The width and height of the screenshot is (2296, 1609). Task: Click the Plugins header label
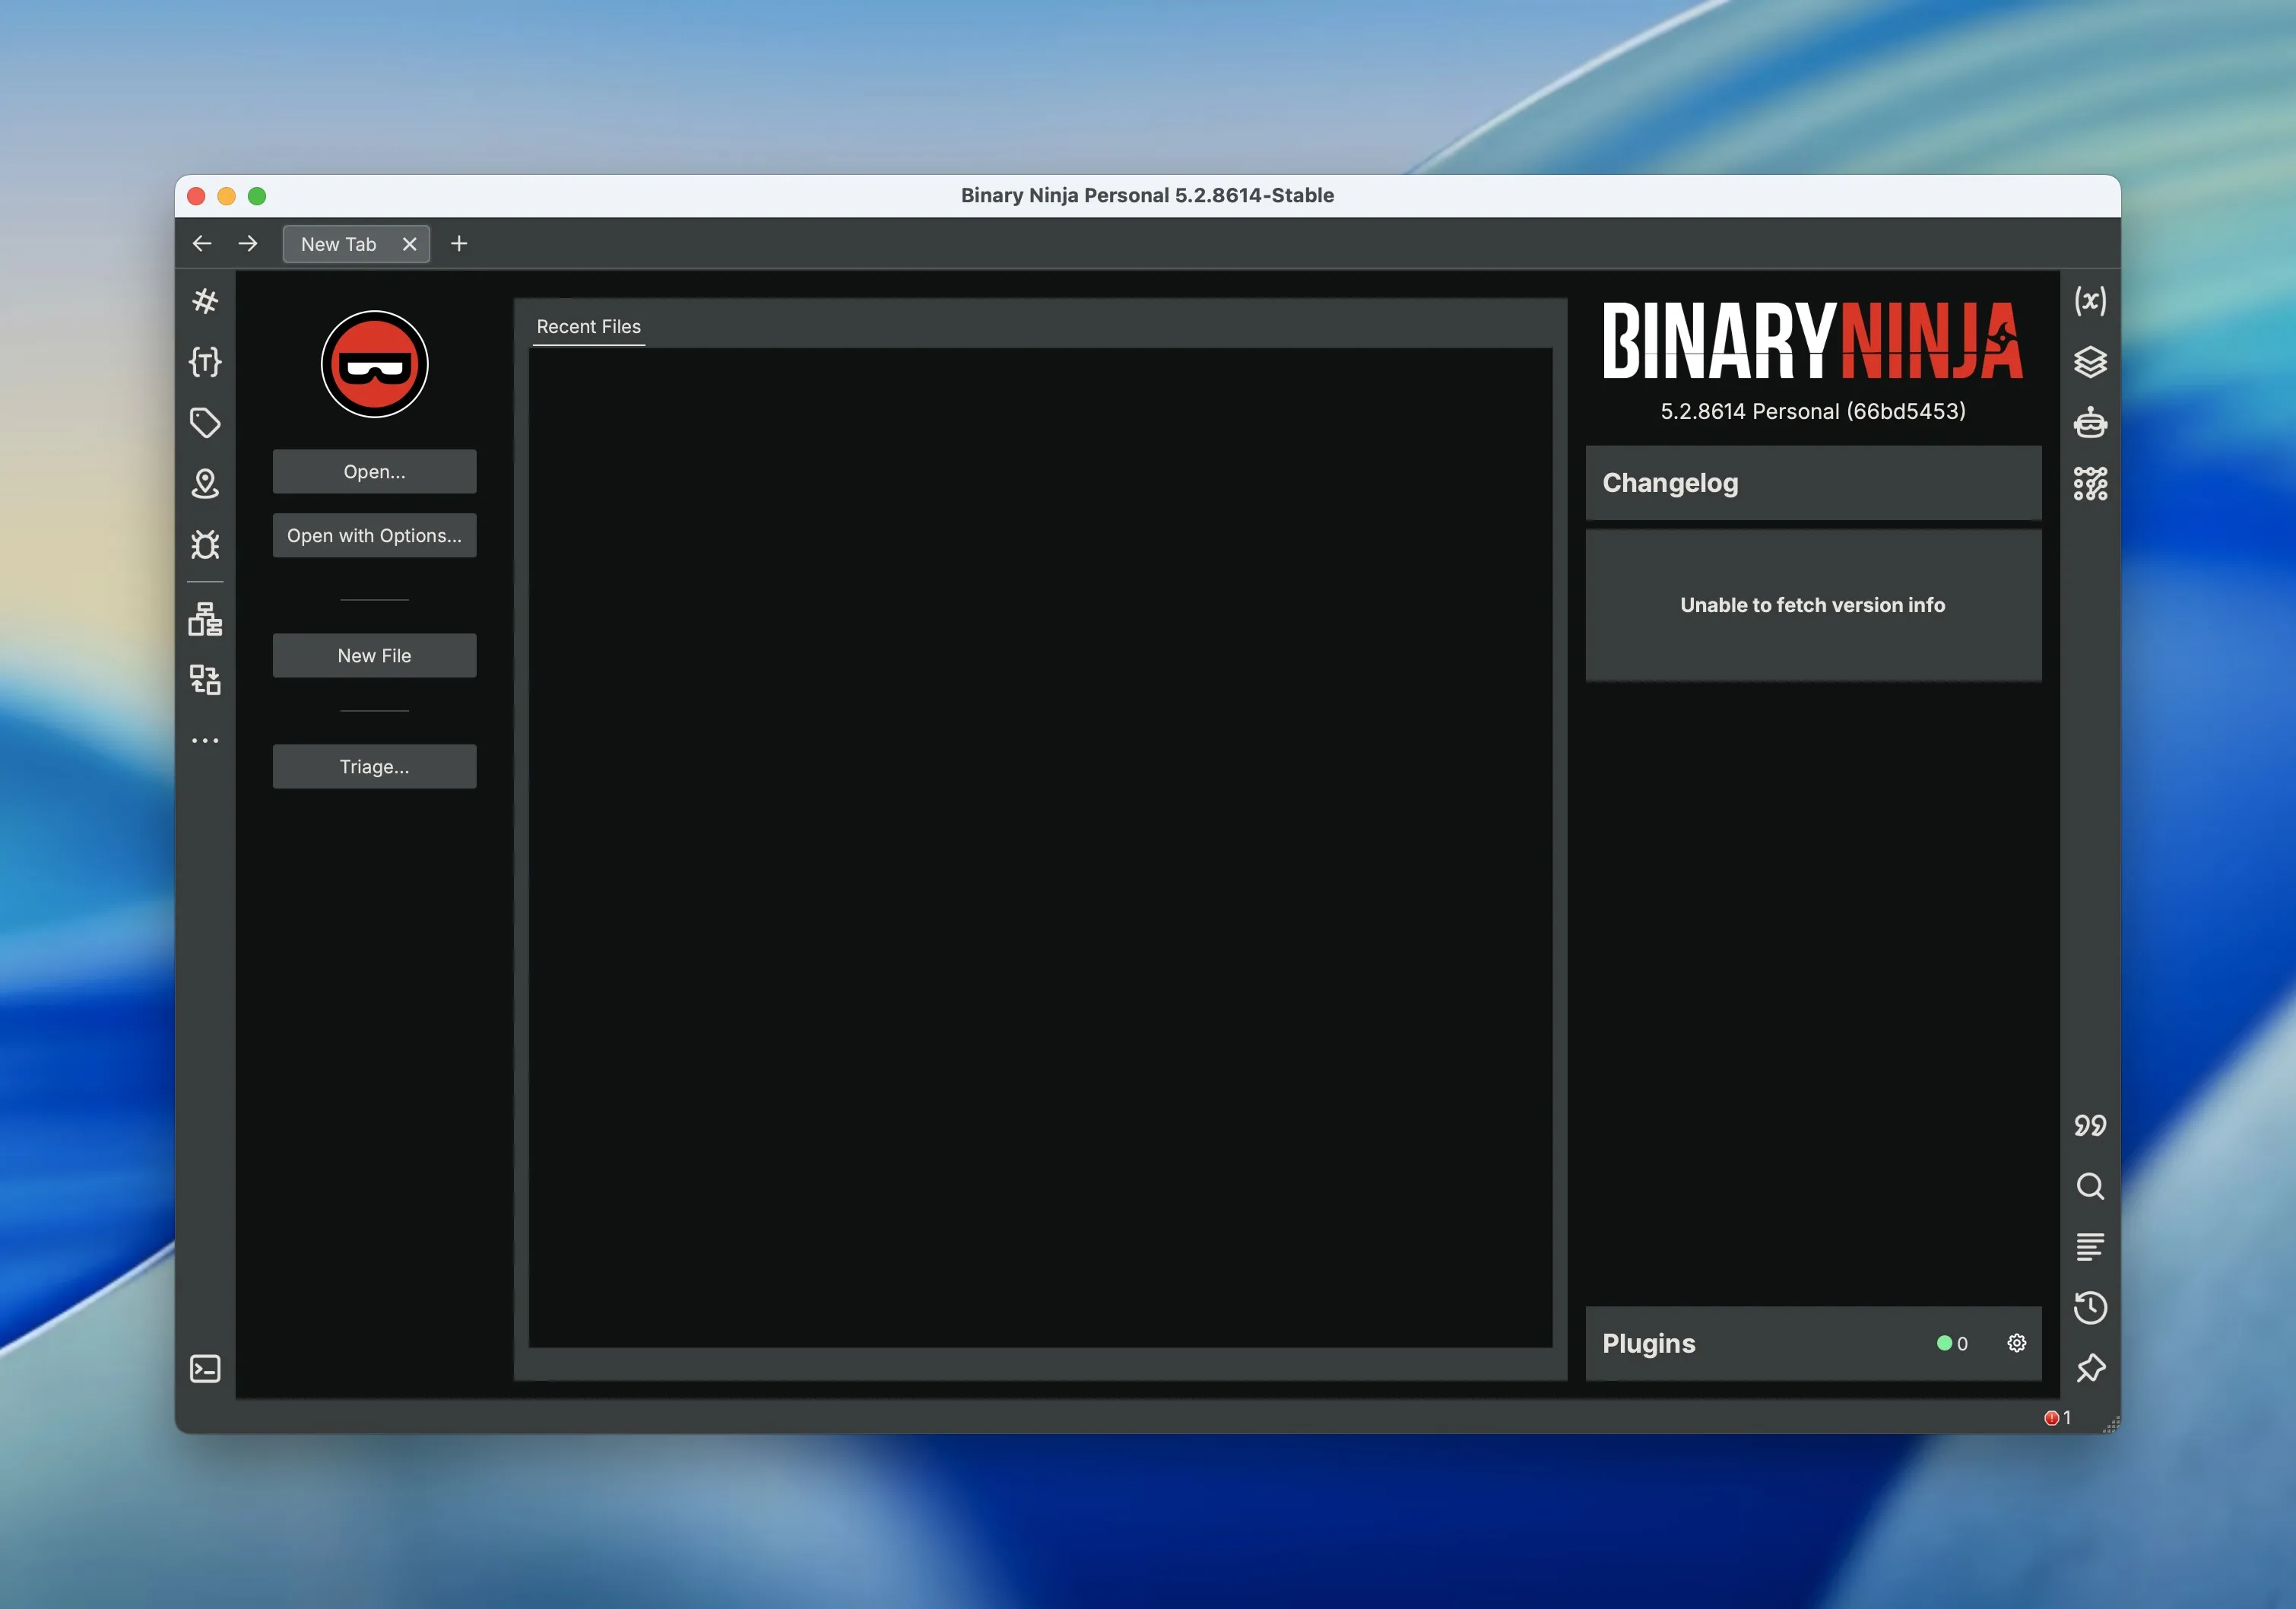(x=1649, y=1343)
